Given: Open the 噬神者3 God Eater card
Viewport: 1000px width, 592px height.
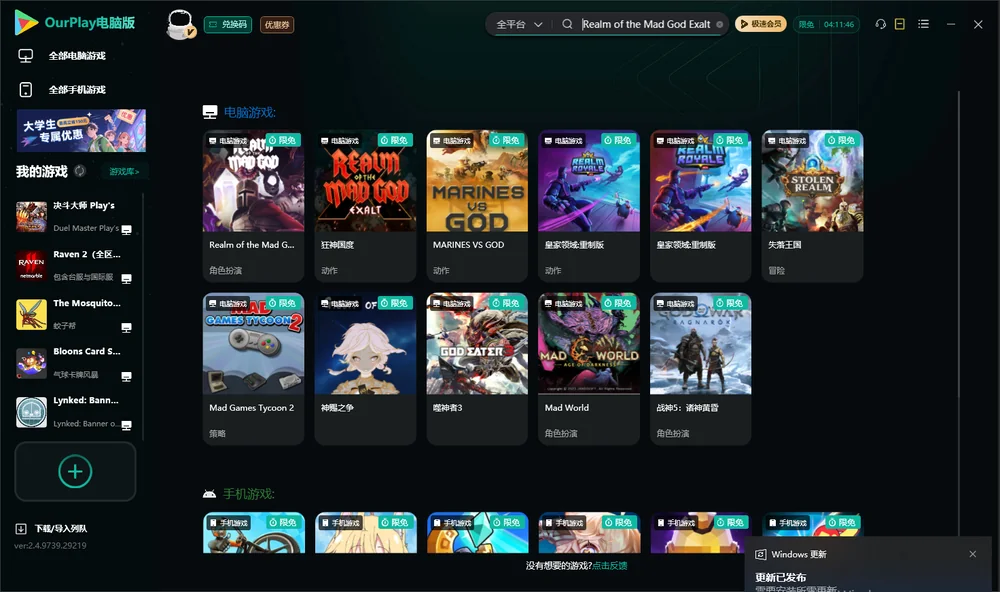Looking at the screenshot, I should [x=477, y=369].
